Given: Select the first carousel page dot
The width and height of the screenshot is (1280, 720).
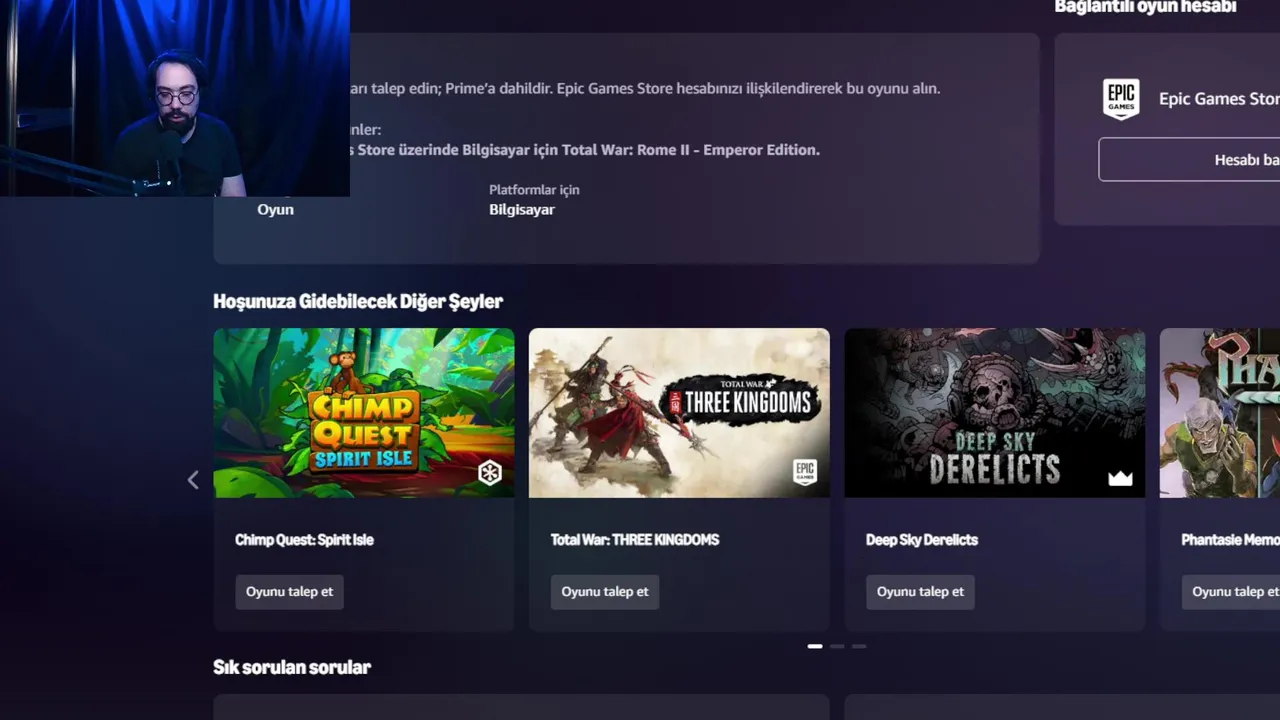Looking at the screenshot, I should tap(815, 646).
